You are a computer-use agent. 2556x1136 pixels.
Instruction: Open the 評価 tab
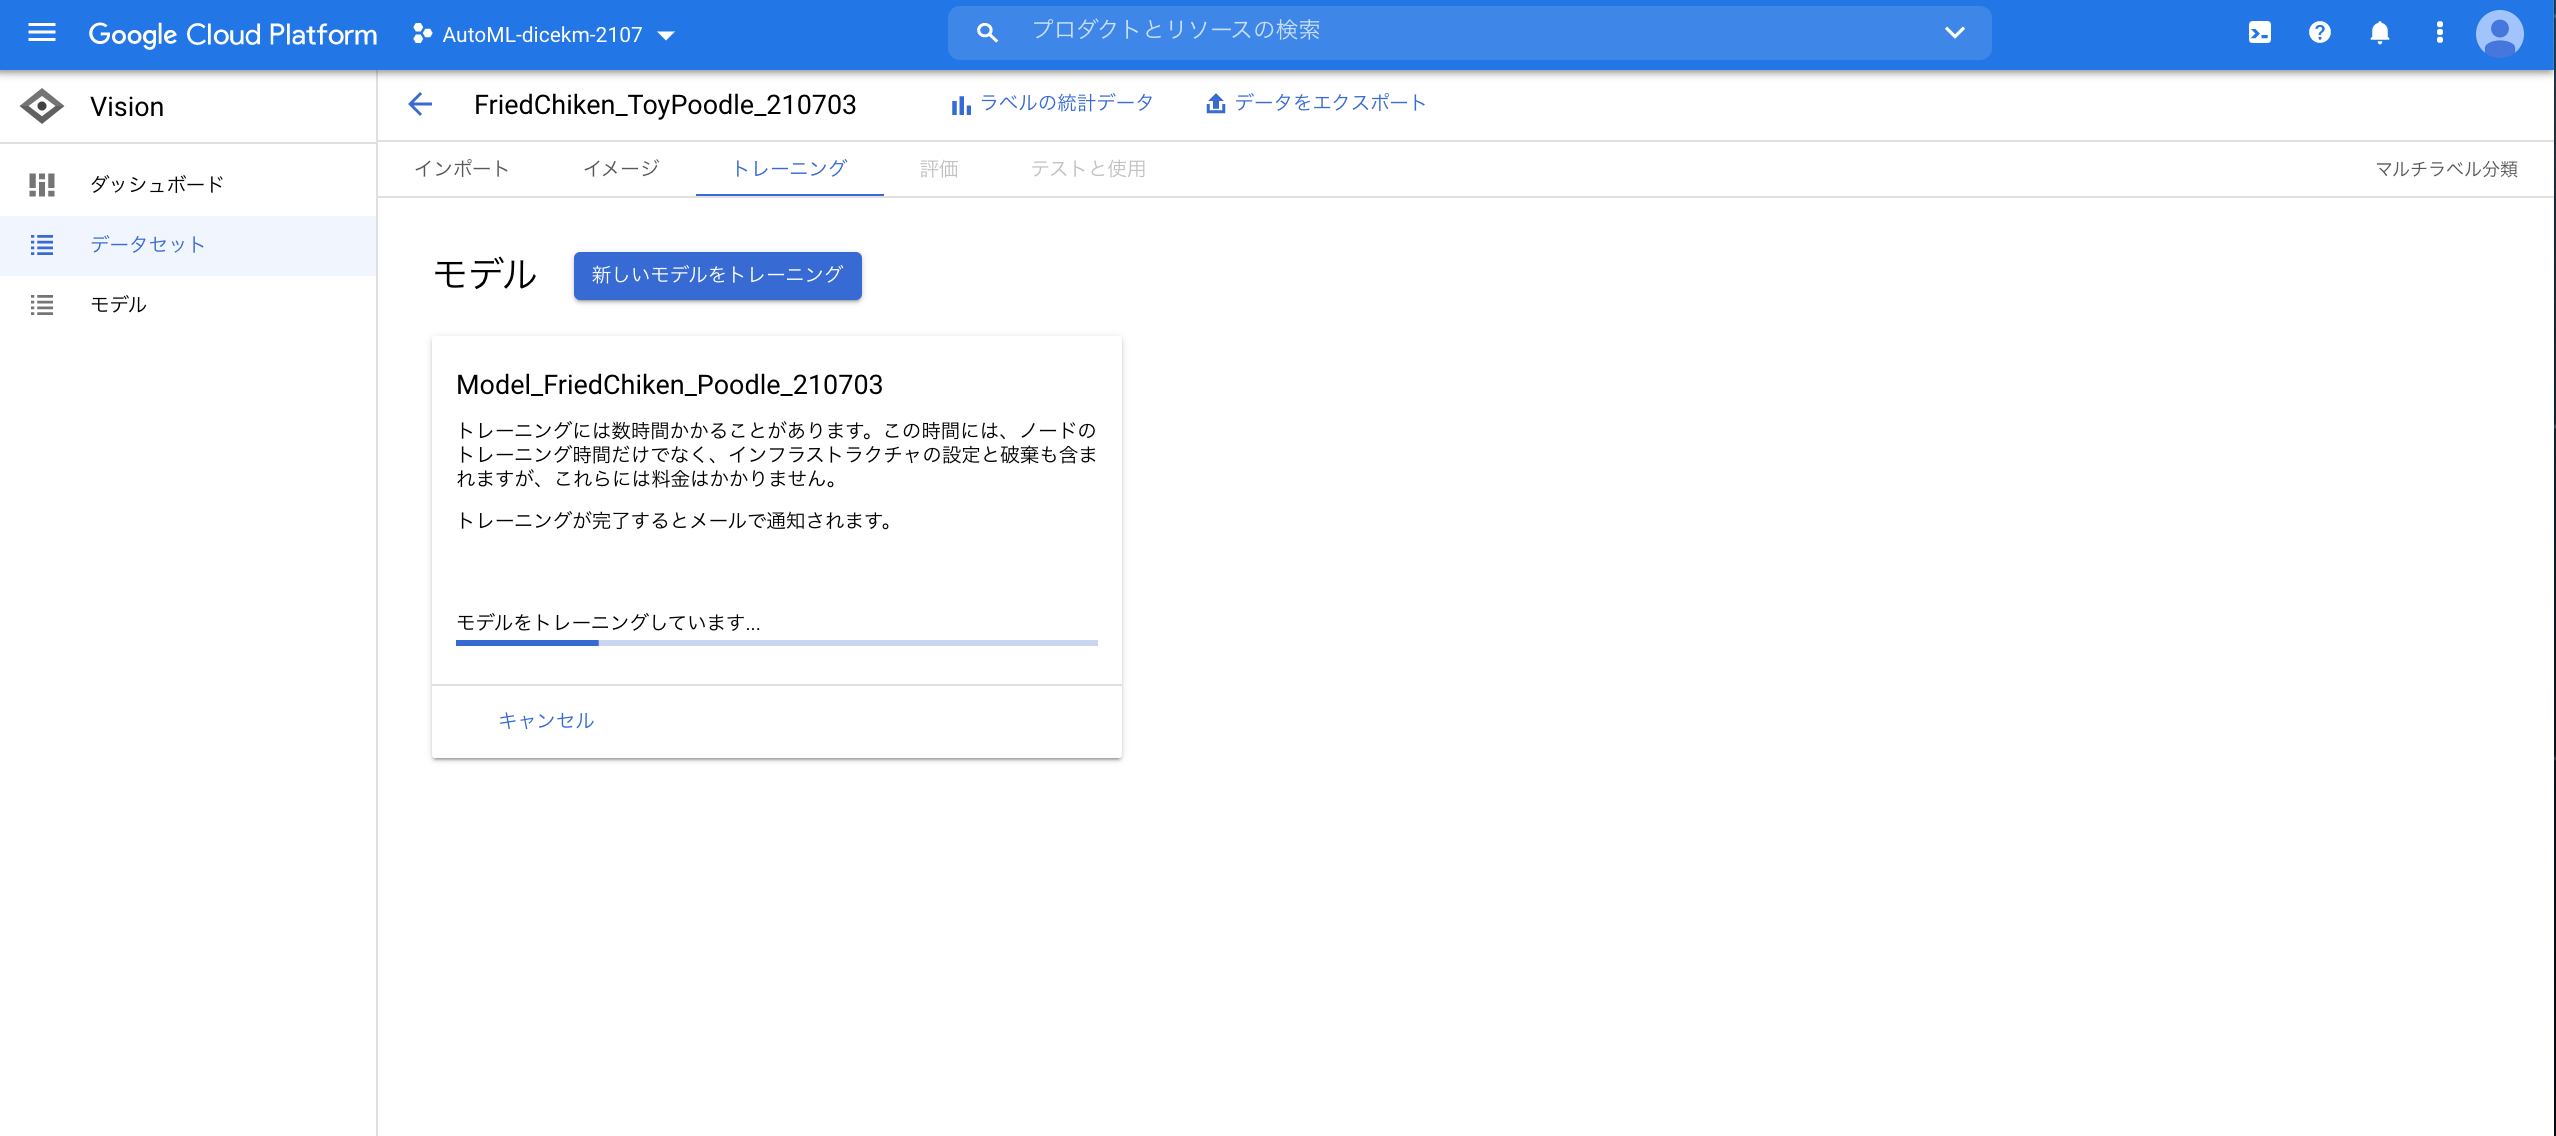938,169
